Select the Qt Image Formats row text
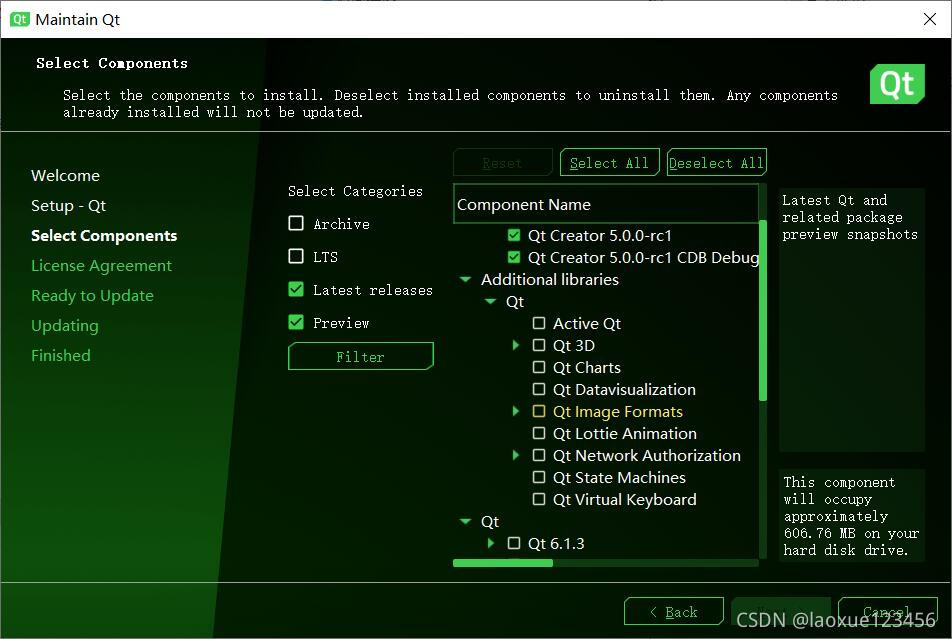Screen dimensions: 952x639 pos(617,411)
